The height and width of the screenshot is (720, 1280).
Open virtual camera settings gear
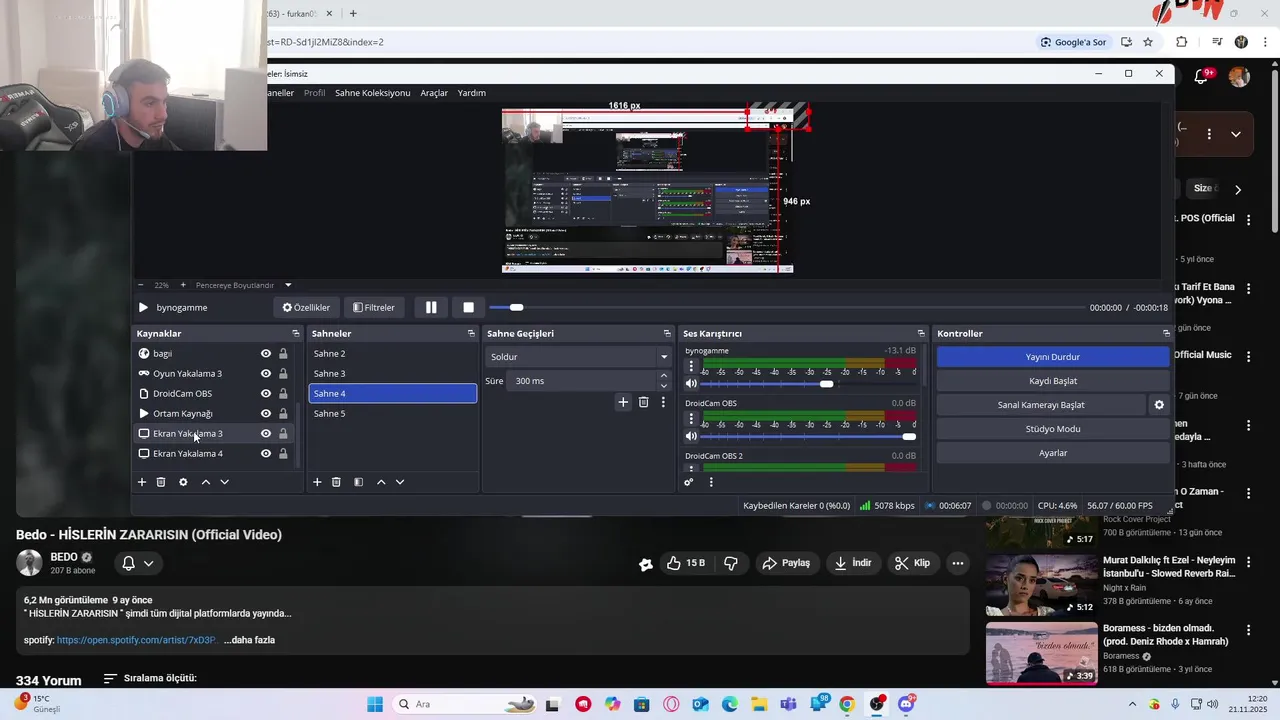pyautogui.click(x=1159, y=405)
